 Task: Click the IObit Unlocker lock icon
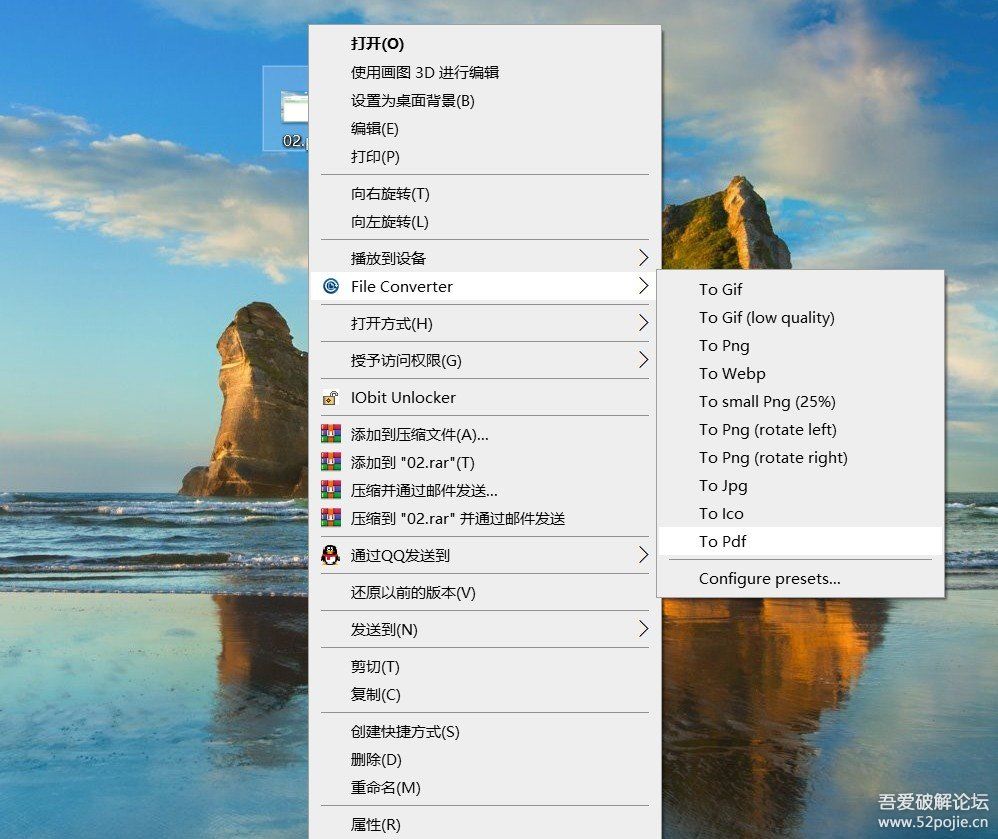pos(331,398)
